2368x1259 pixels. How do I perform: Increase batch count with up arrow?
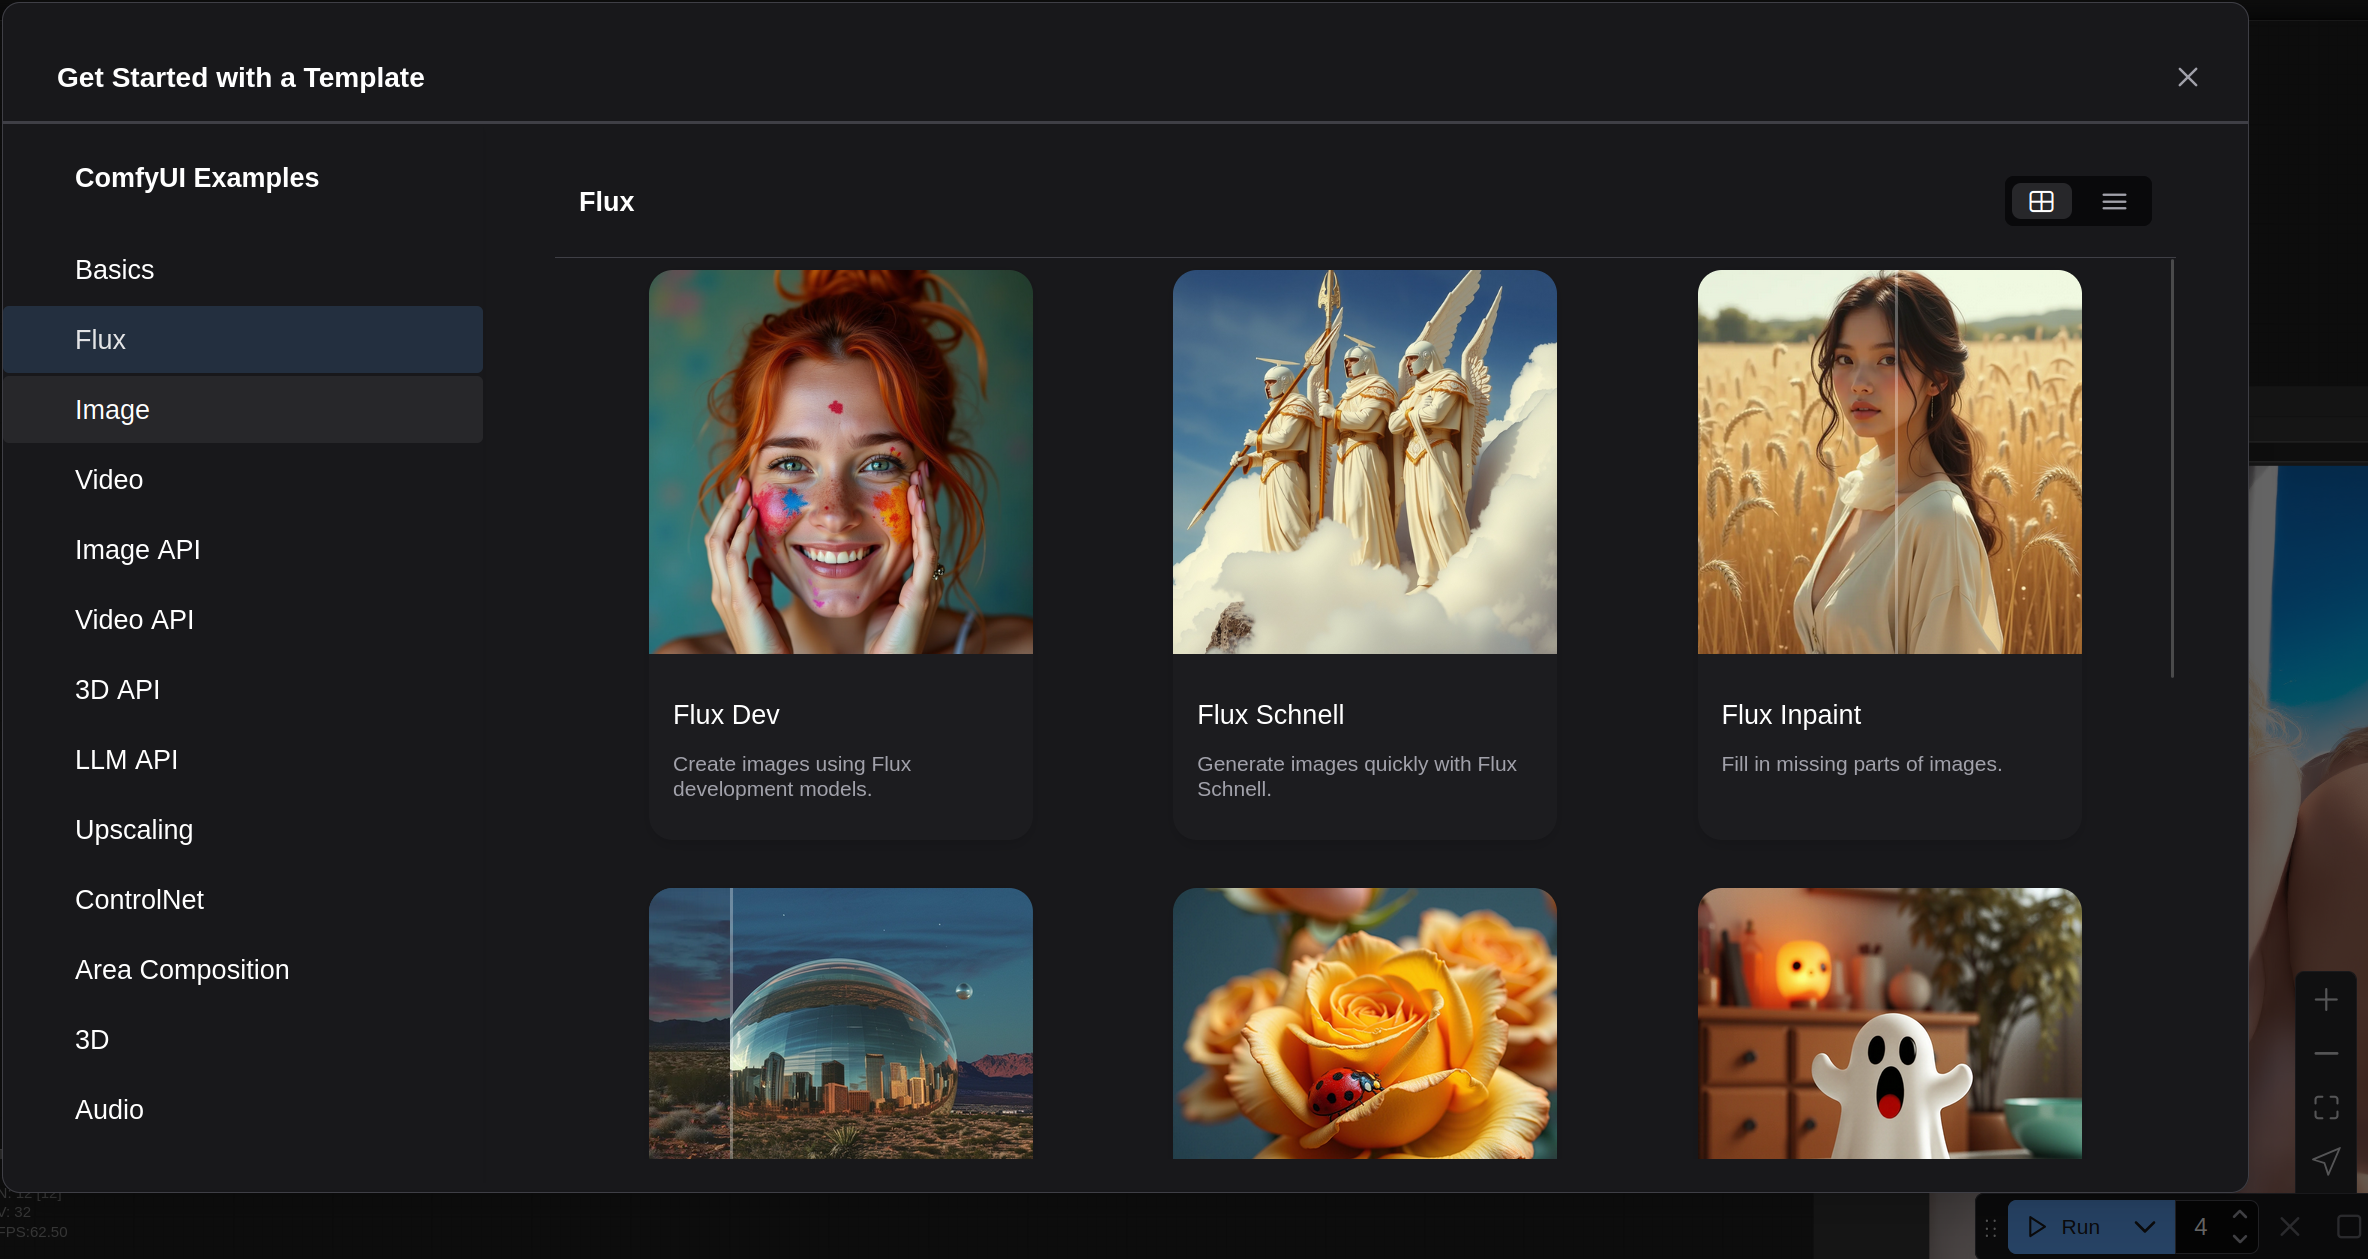[2240, 1215]
